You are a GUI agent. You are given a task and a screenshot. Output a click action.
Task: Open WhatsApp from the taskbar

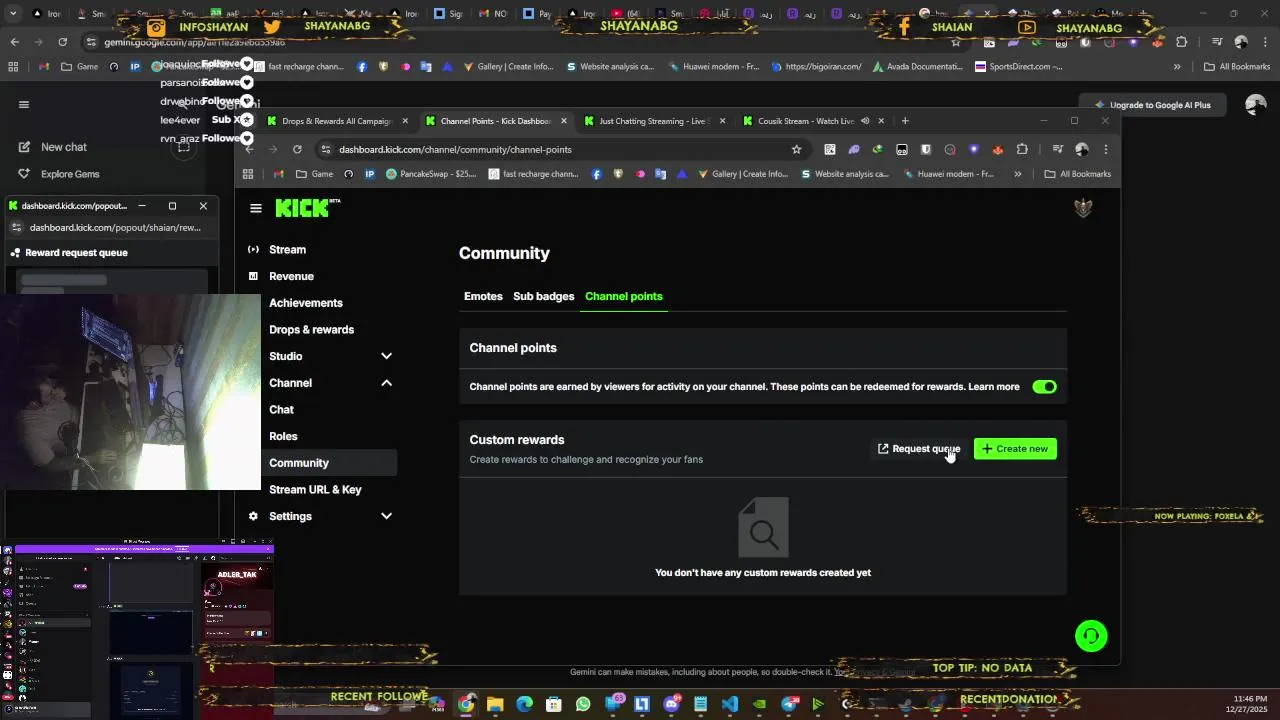point(583,704)
